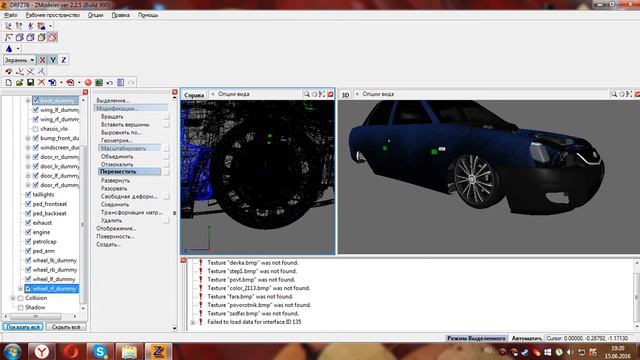640x360 pixels.
Task: Close the commands panel red icon
Action: point(175,92)
